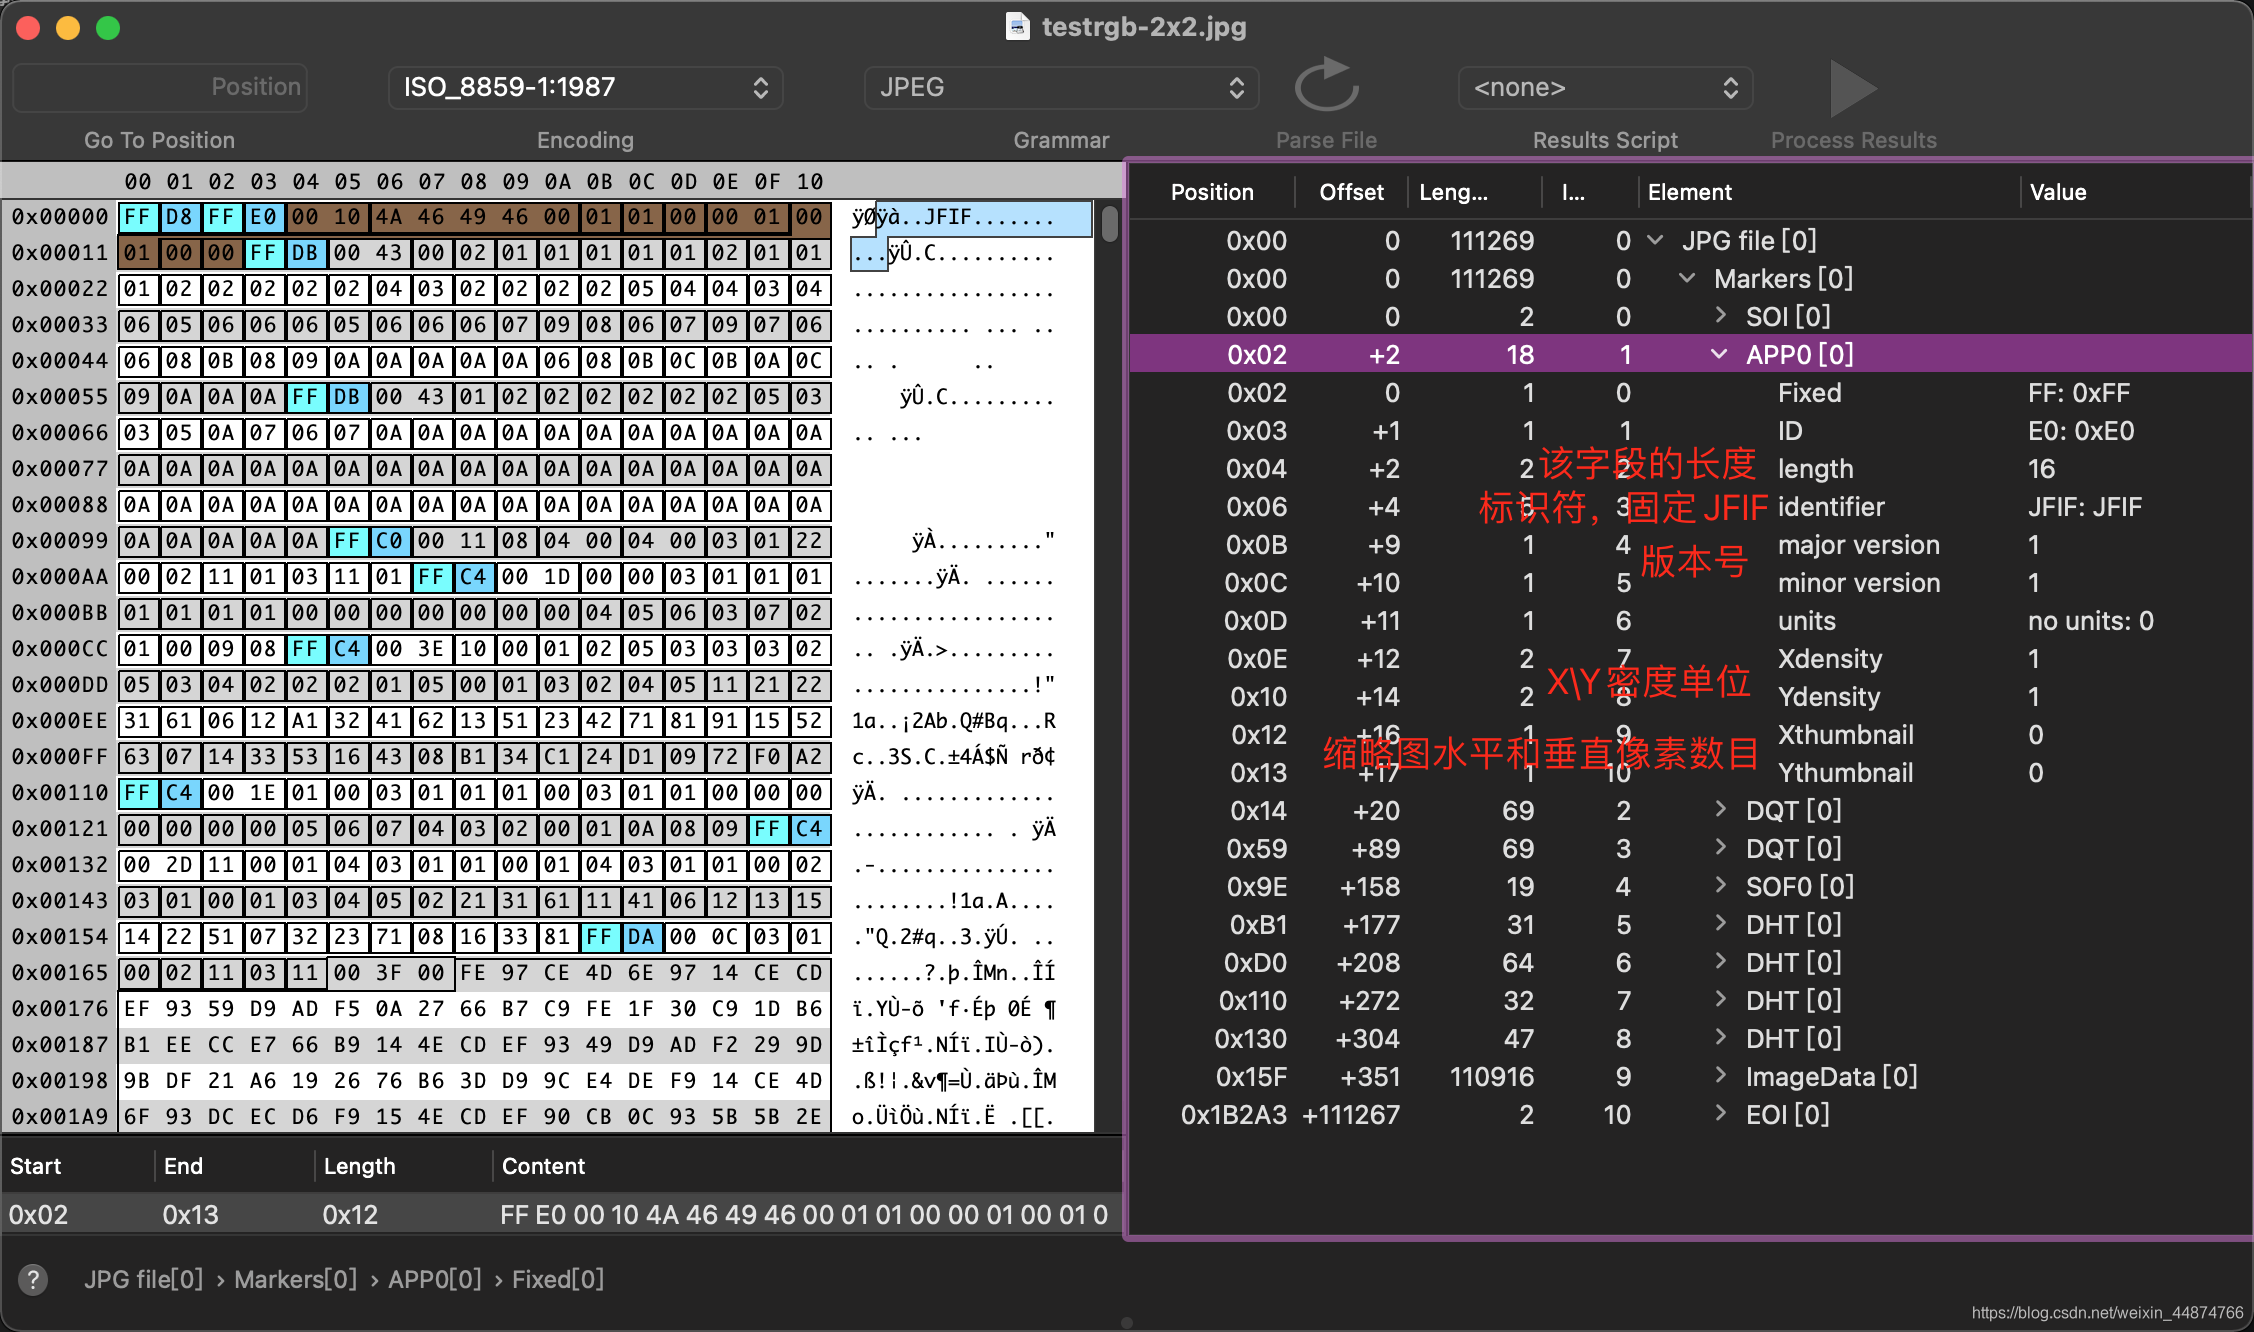Viewport: 2254px width, 1332px height.
Task: Expand the EOI [0] node
Action: coord(1720,1114)
